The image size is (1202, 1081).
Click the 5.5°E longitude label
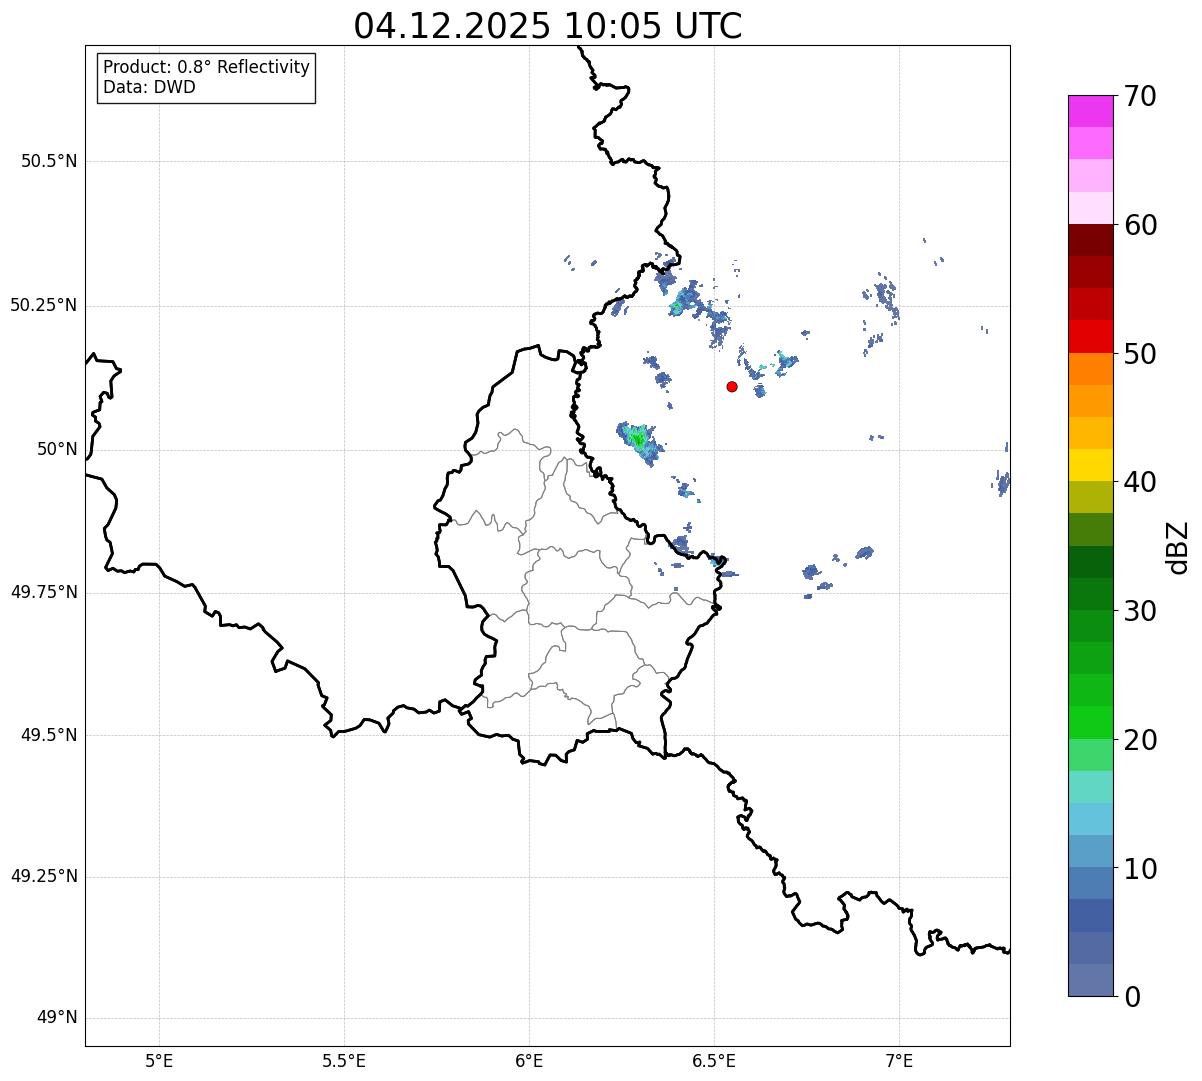coord(344,1061)
